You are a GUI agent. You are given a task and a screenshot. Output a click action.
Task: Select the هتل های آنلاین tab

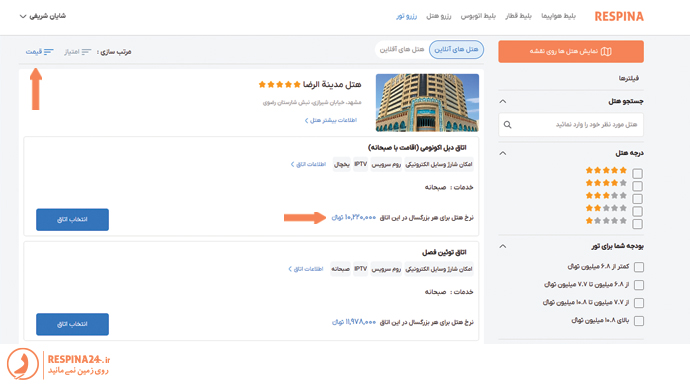tap(456, 49)
